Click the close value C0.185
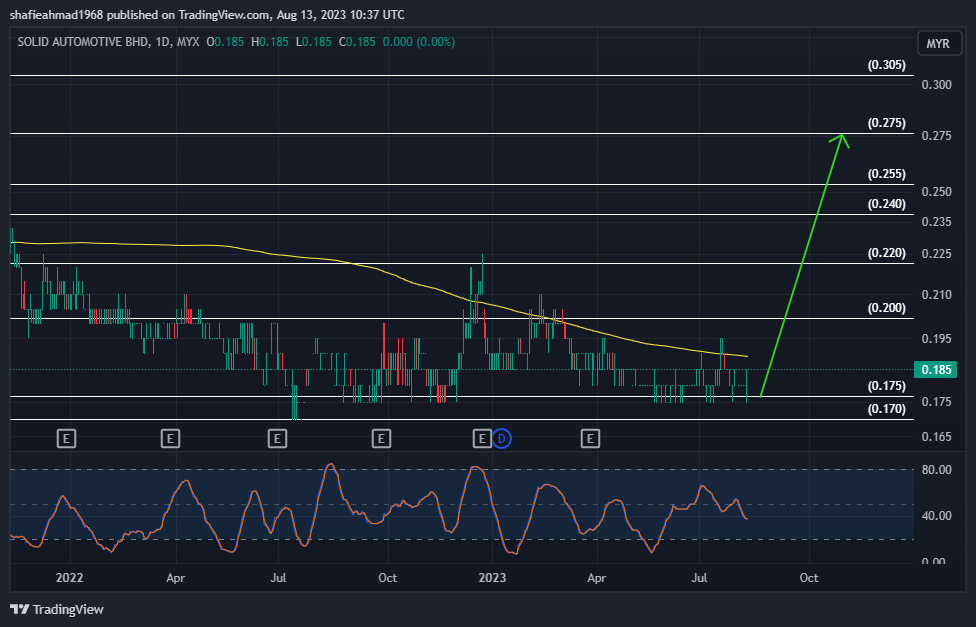Image resolution: width=976 pixels, height=627 pixels. pyautogui.click(x=357, y=42)
